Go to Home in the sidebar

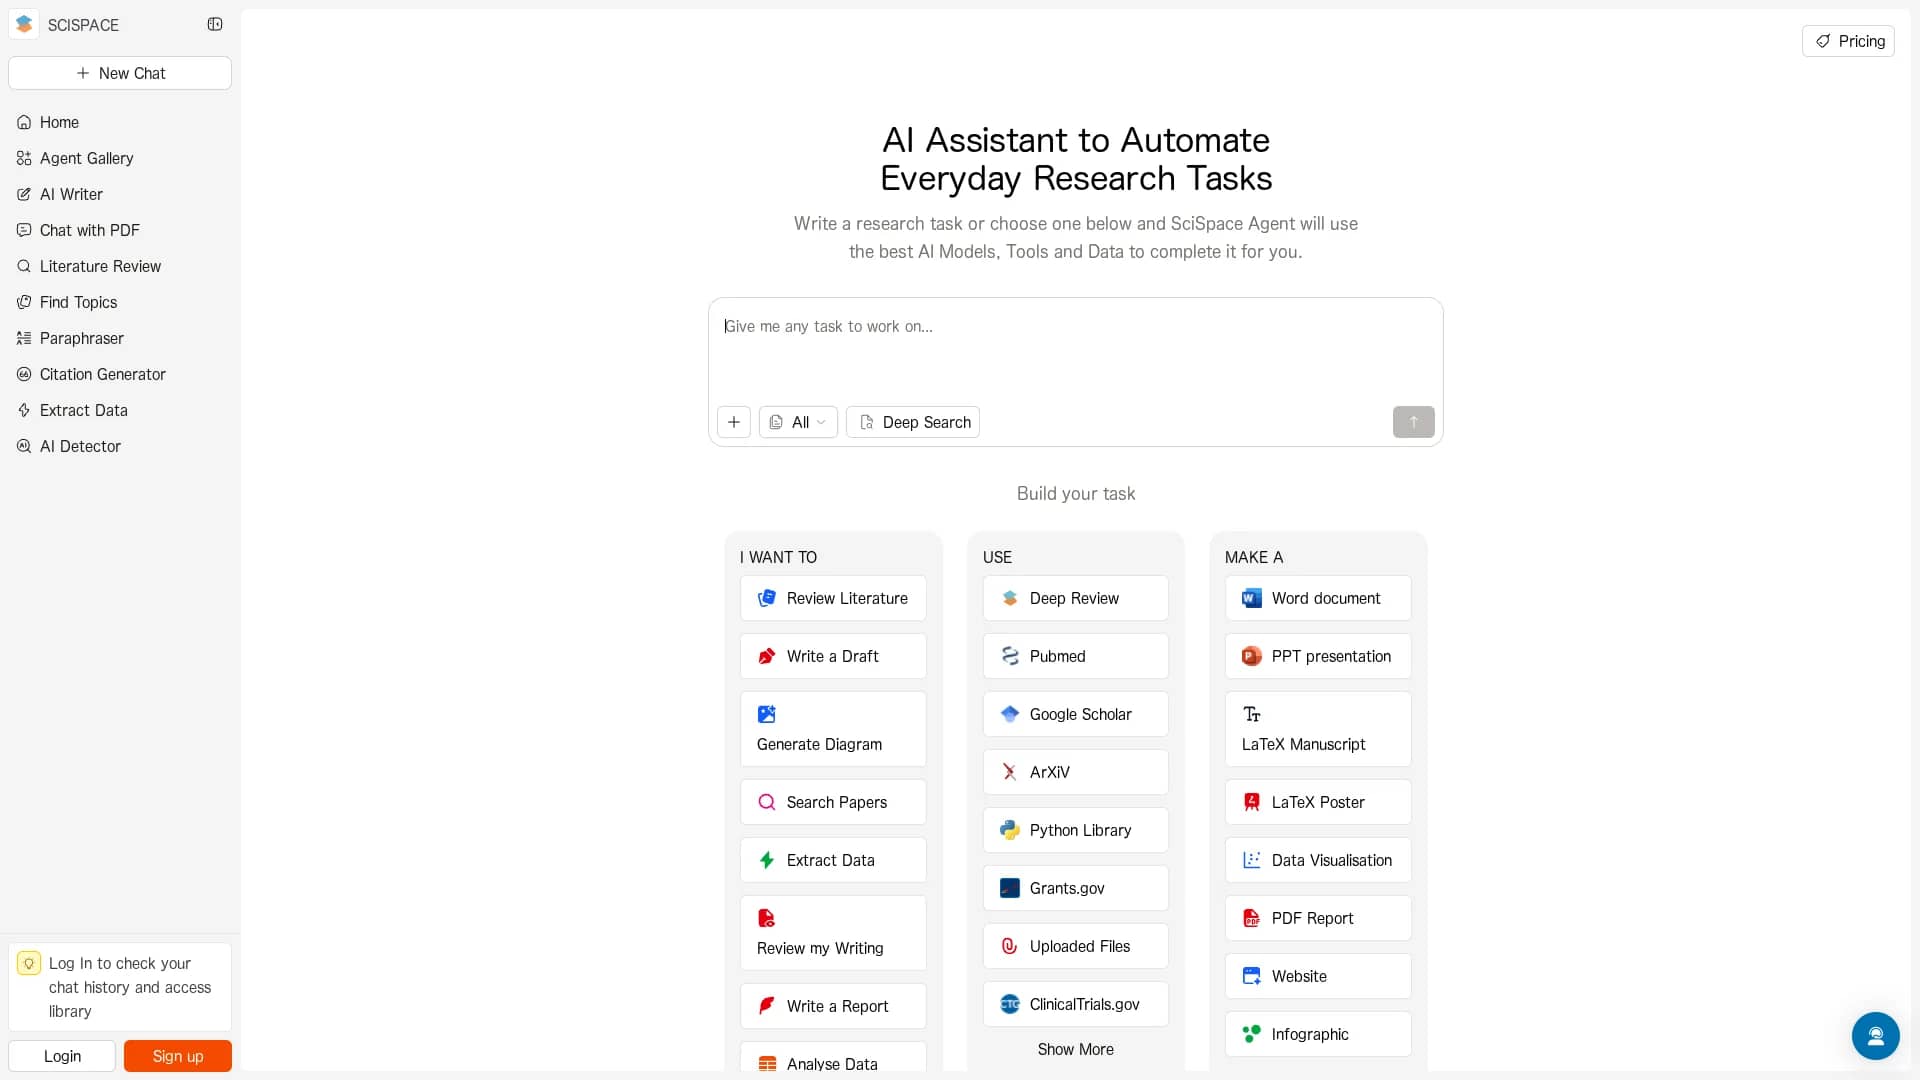tap(120, 122)
